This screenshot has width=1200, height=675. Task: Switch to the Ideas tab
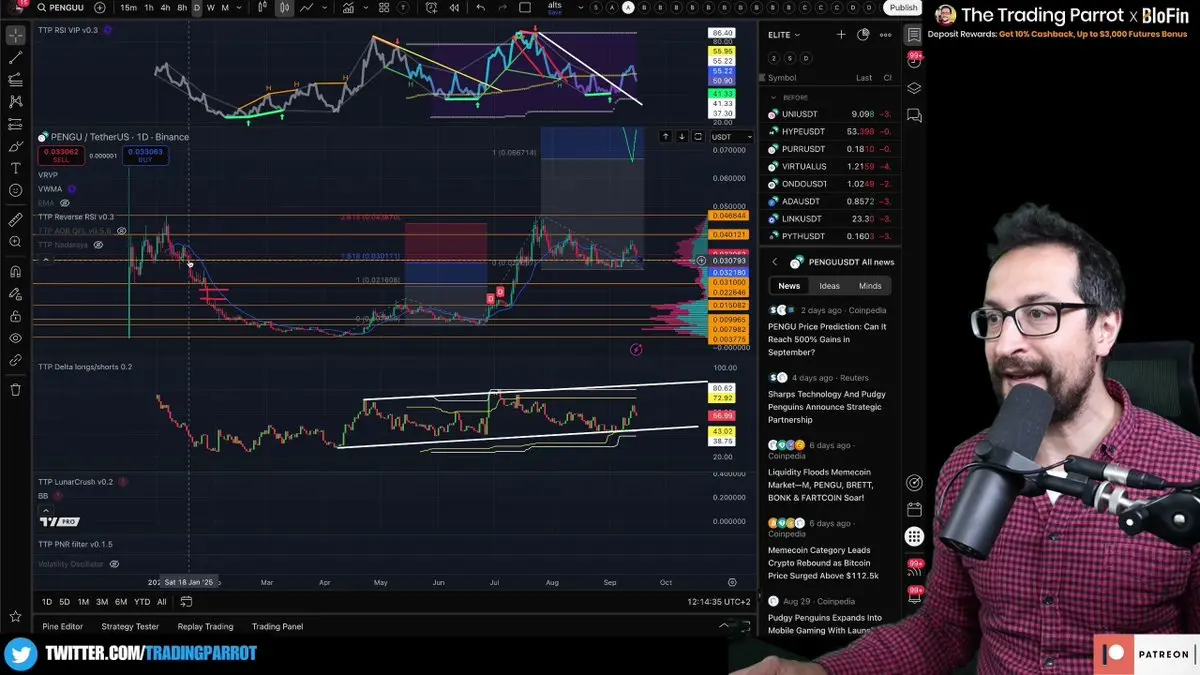click(829, 286)
